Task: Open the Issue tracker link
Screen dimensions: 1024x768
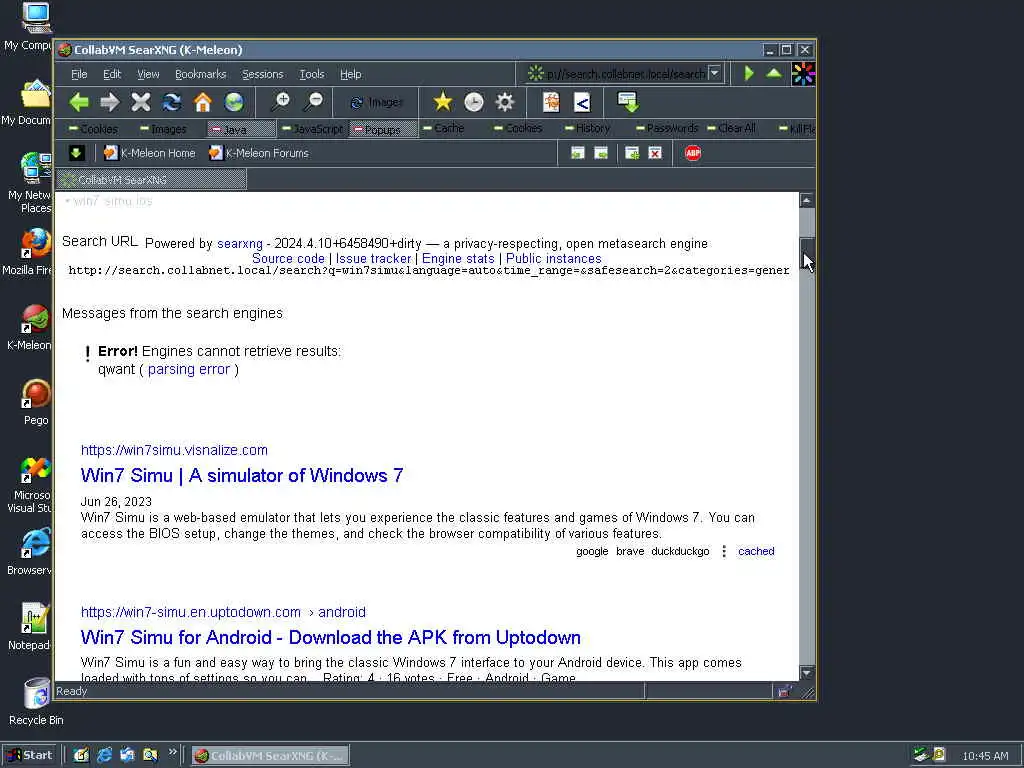Action: (373, 259)
